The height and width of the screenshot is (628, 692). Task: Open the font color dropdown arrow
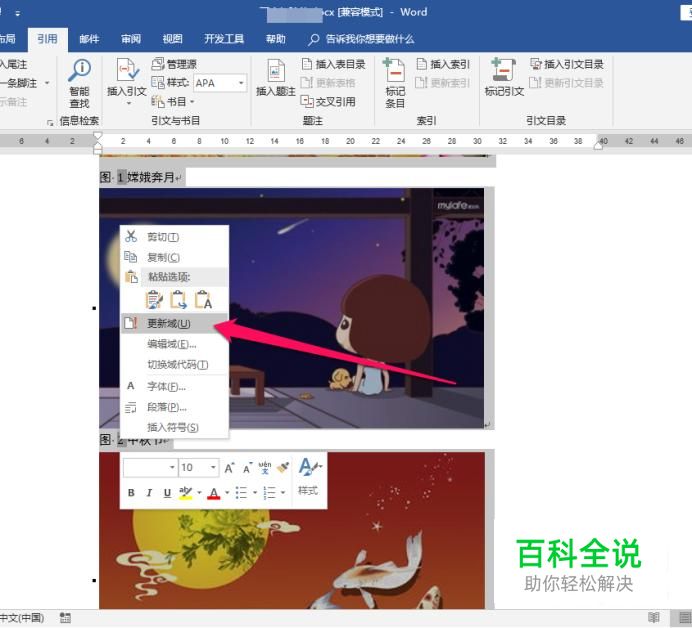click(227, 493)
